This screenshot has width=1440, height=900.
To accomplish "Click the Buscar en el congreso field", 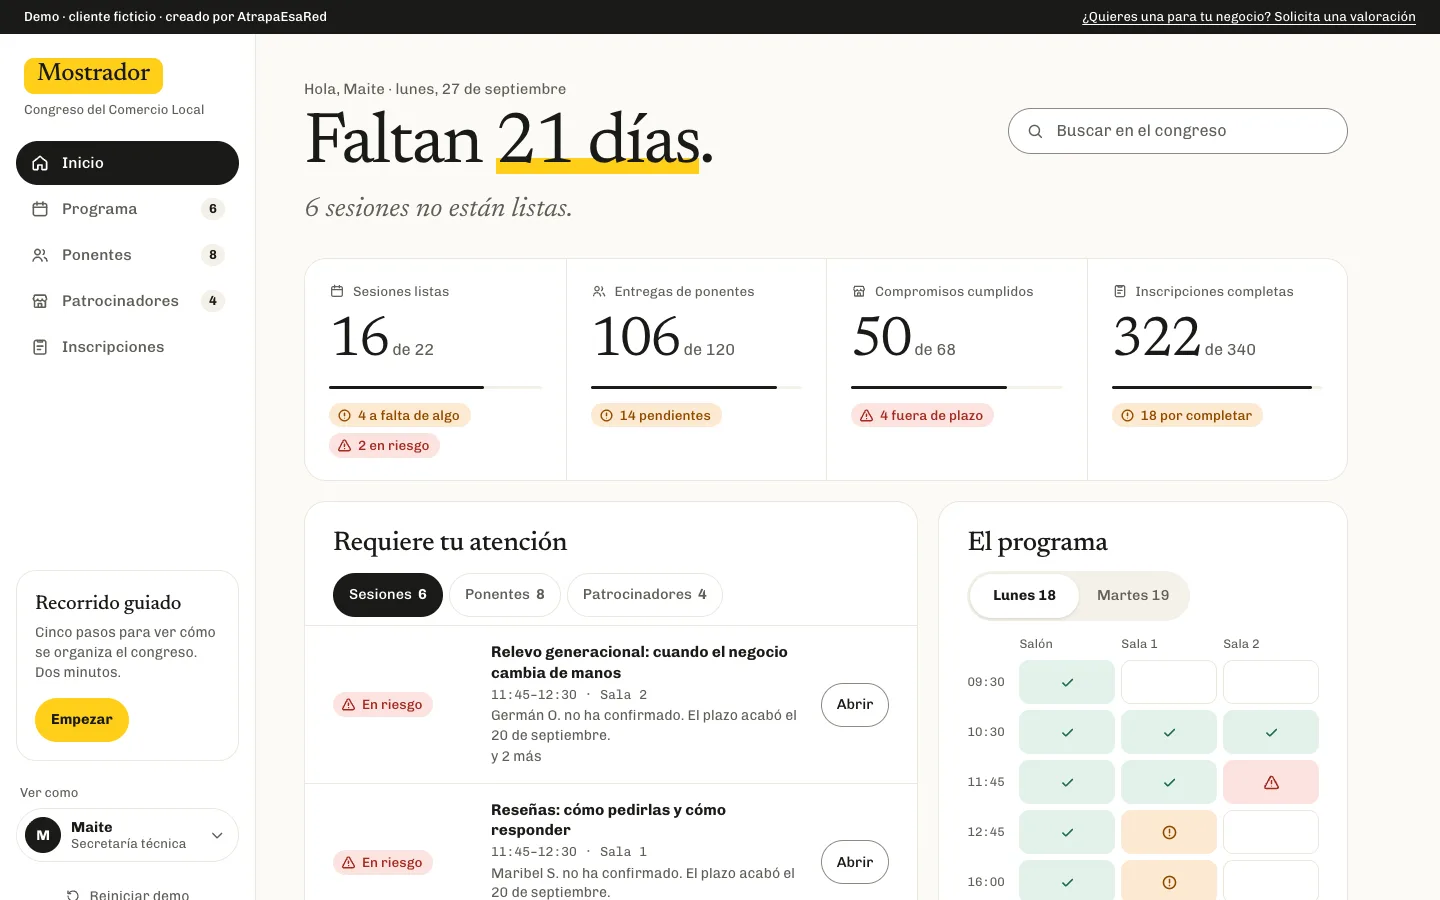I will click(x=1178, y=131).
